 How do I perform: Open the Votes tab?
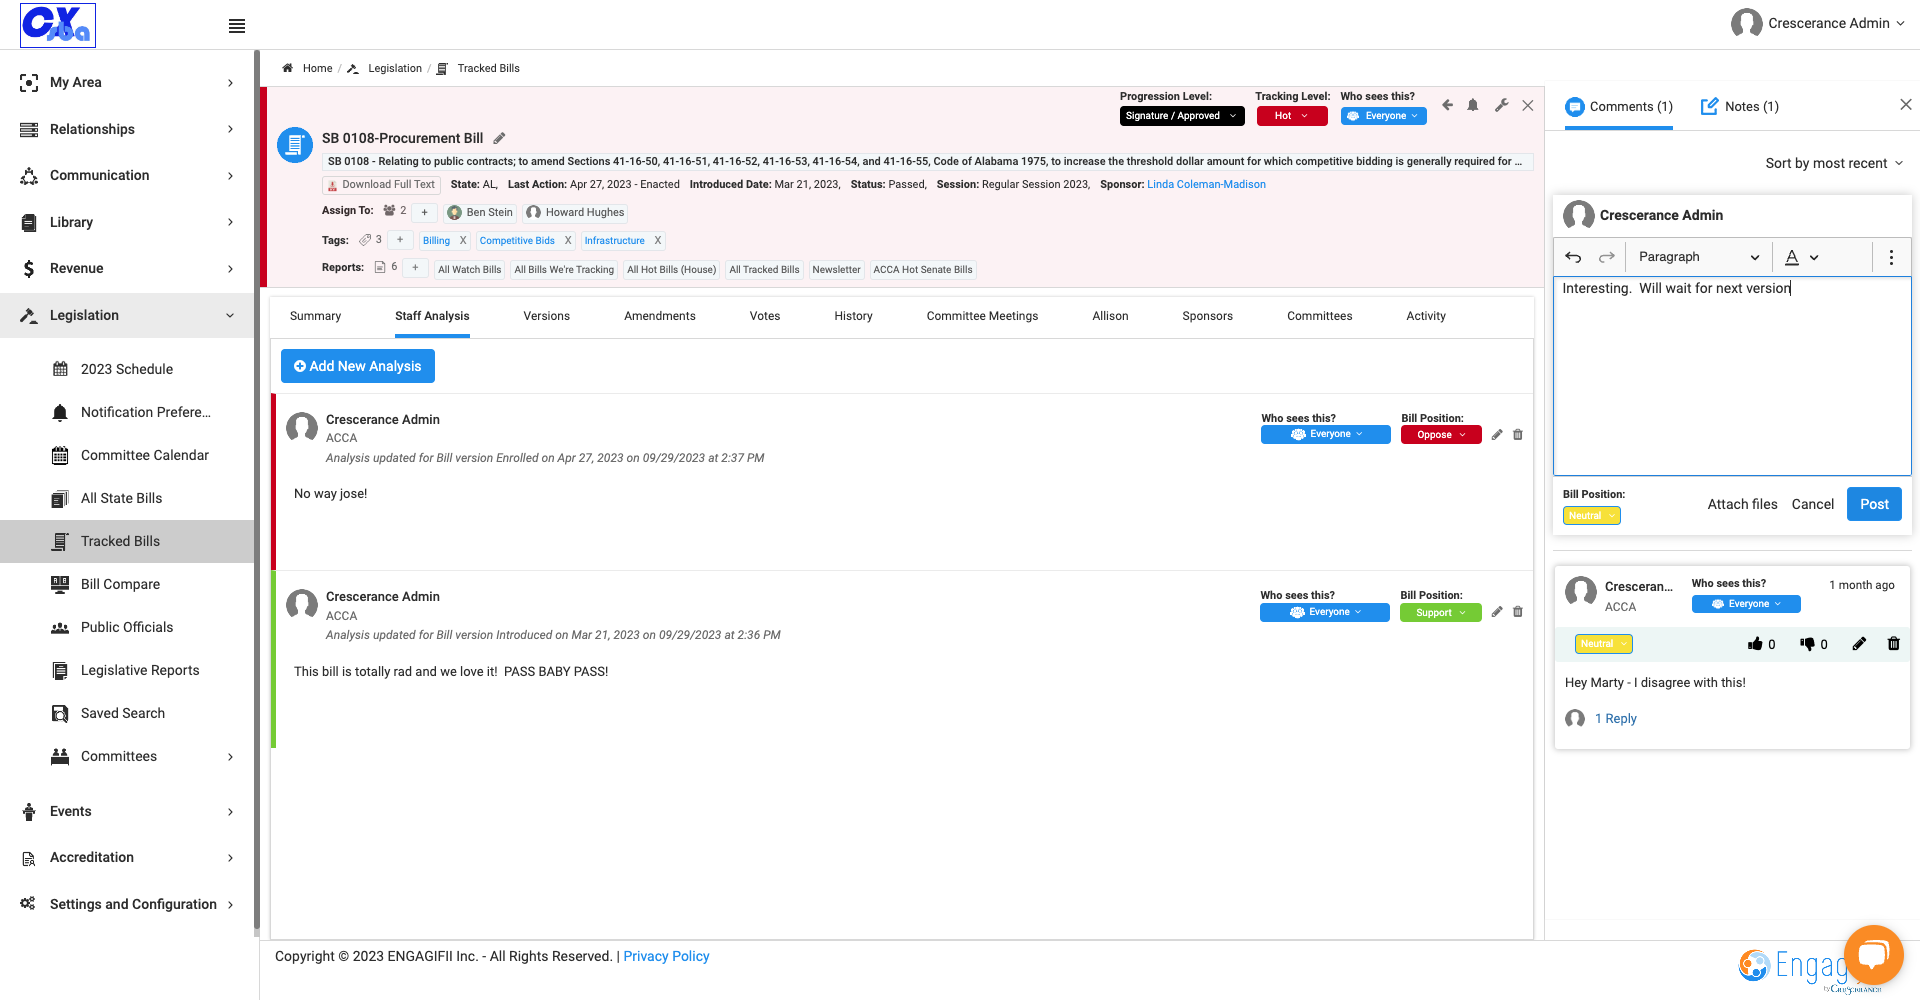click(765, 316)
